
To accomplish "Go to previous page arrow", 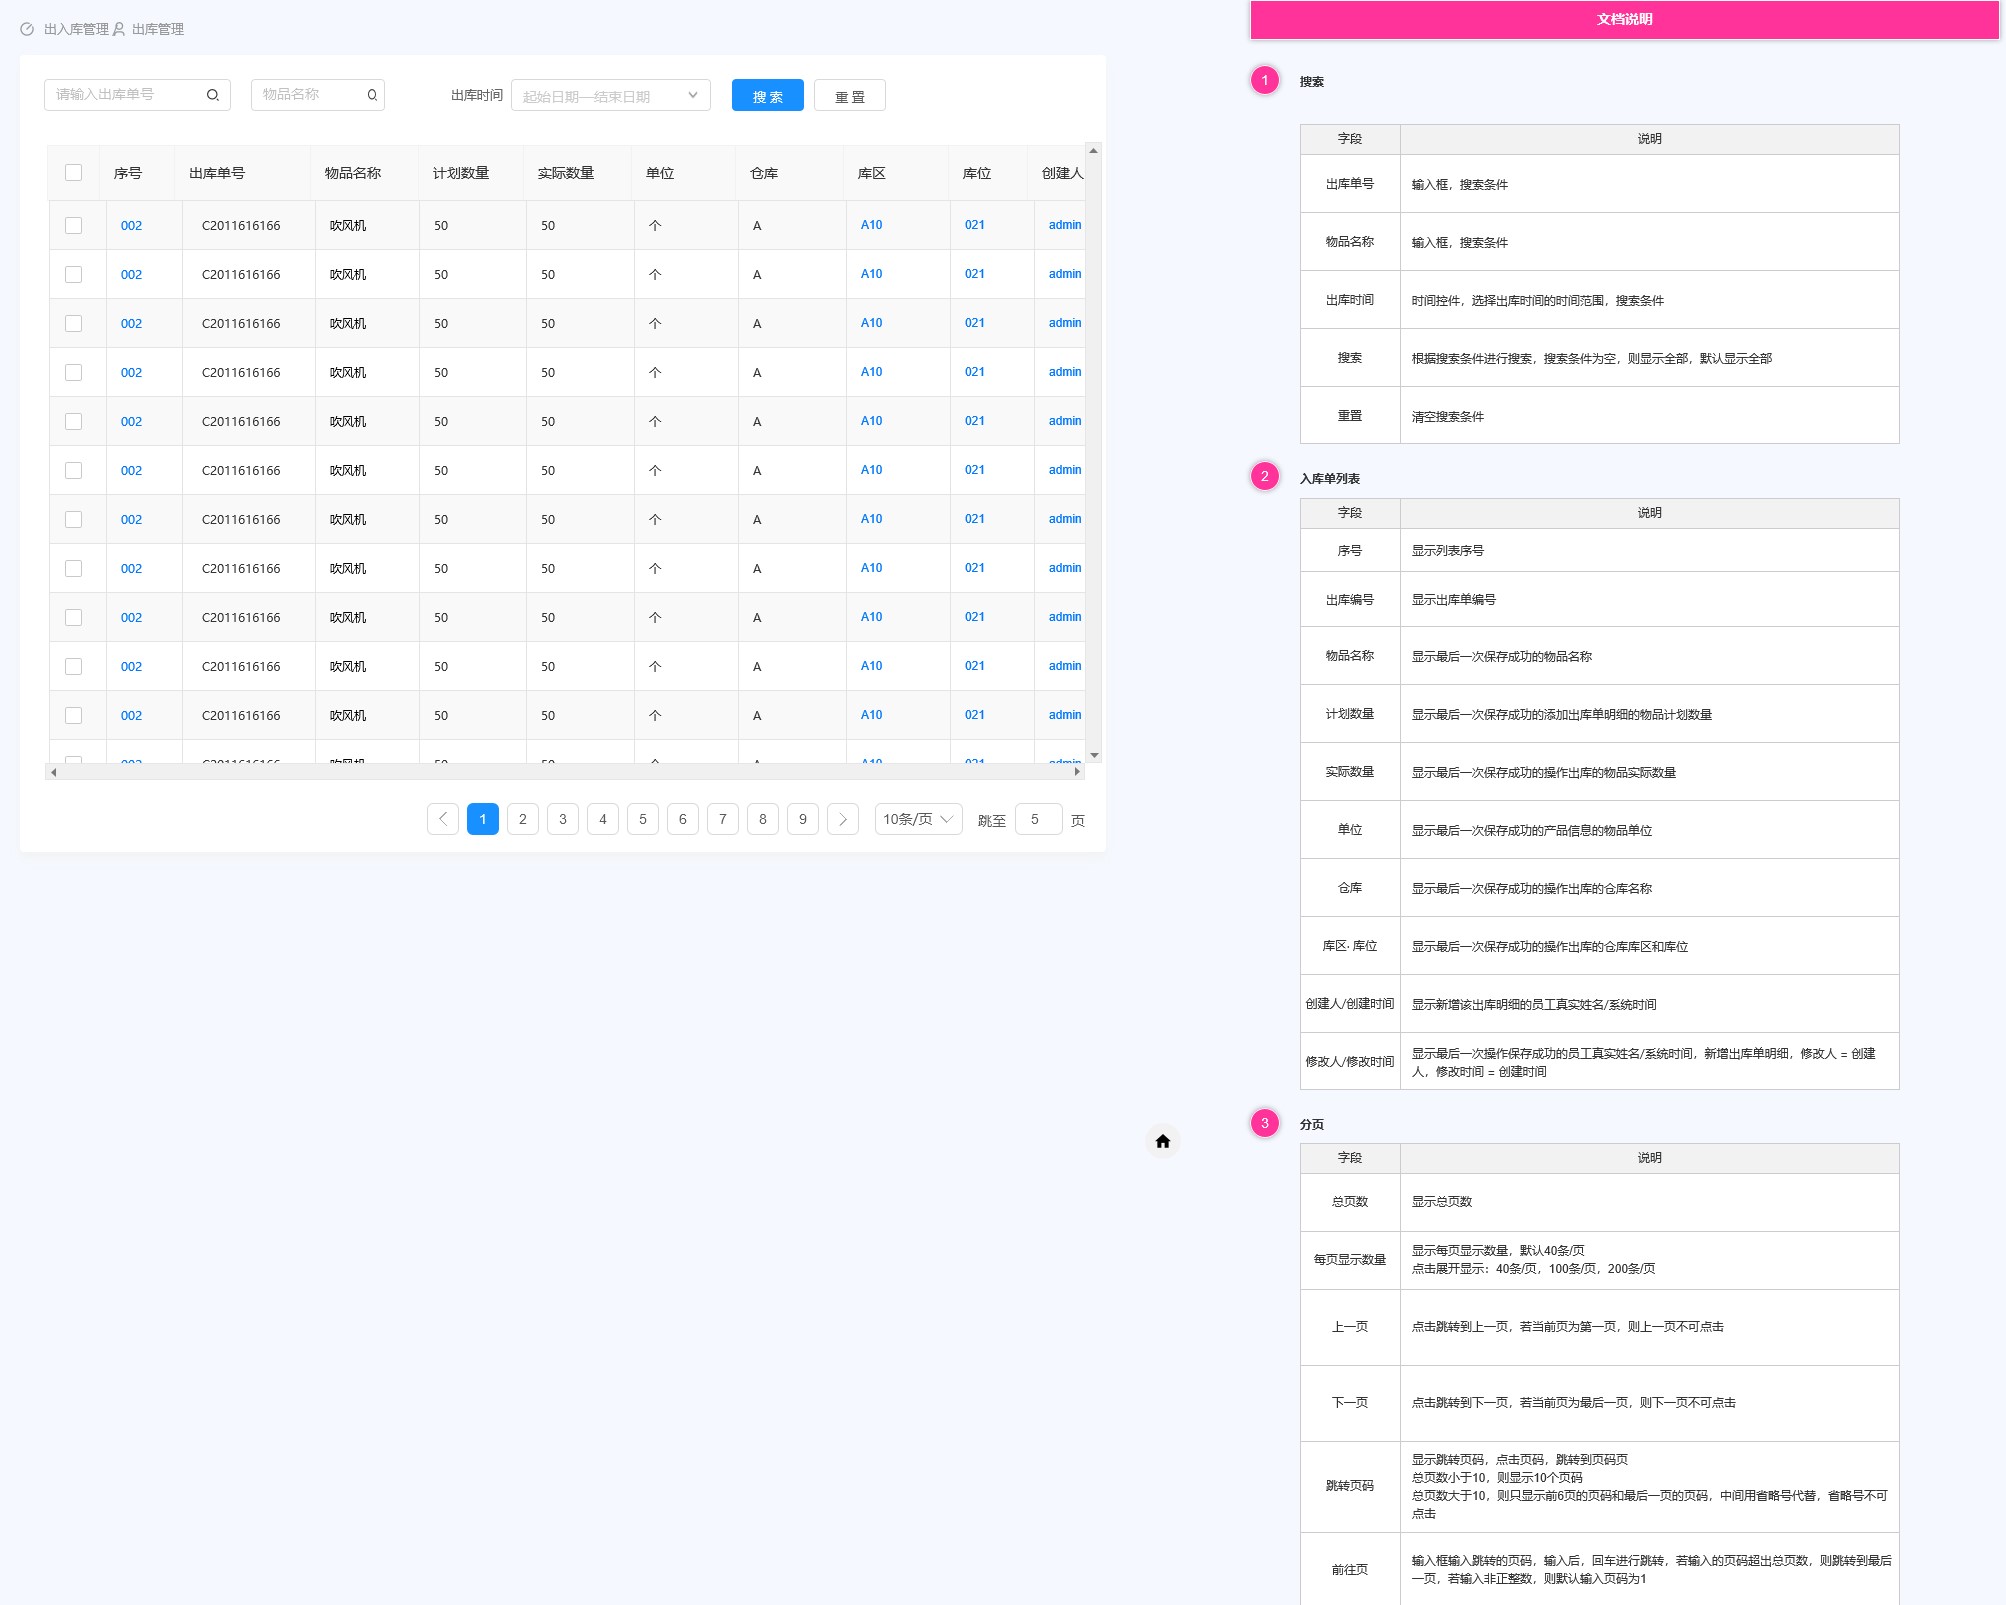I will [x=443, y=819].
